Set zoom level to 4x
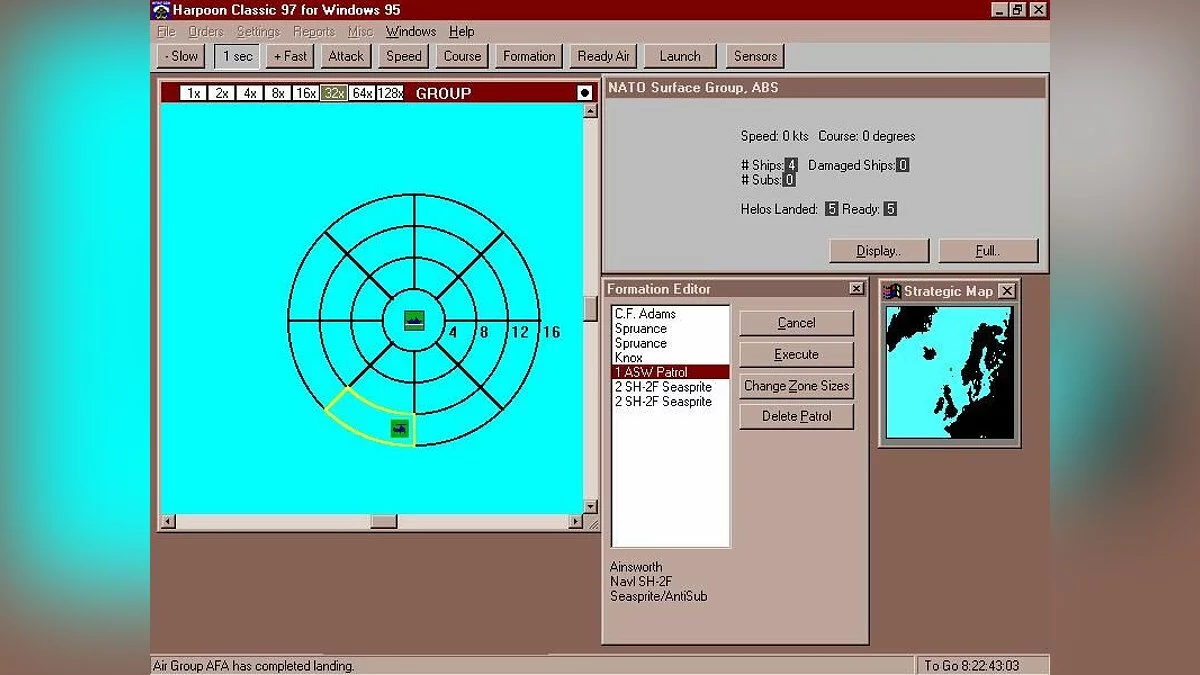 249,93
